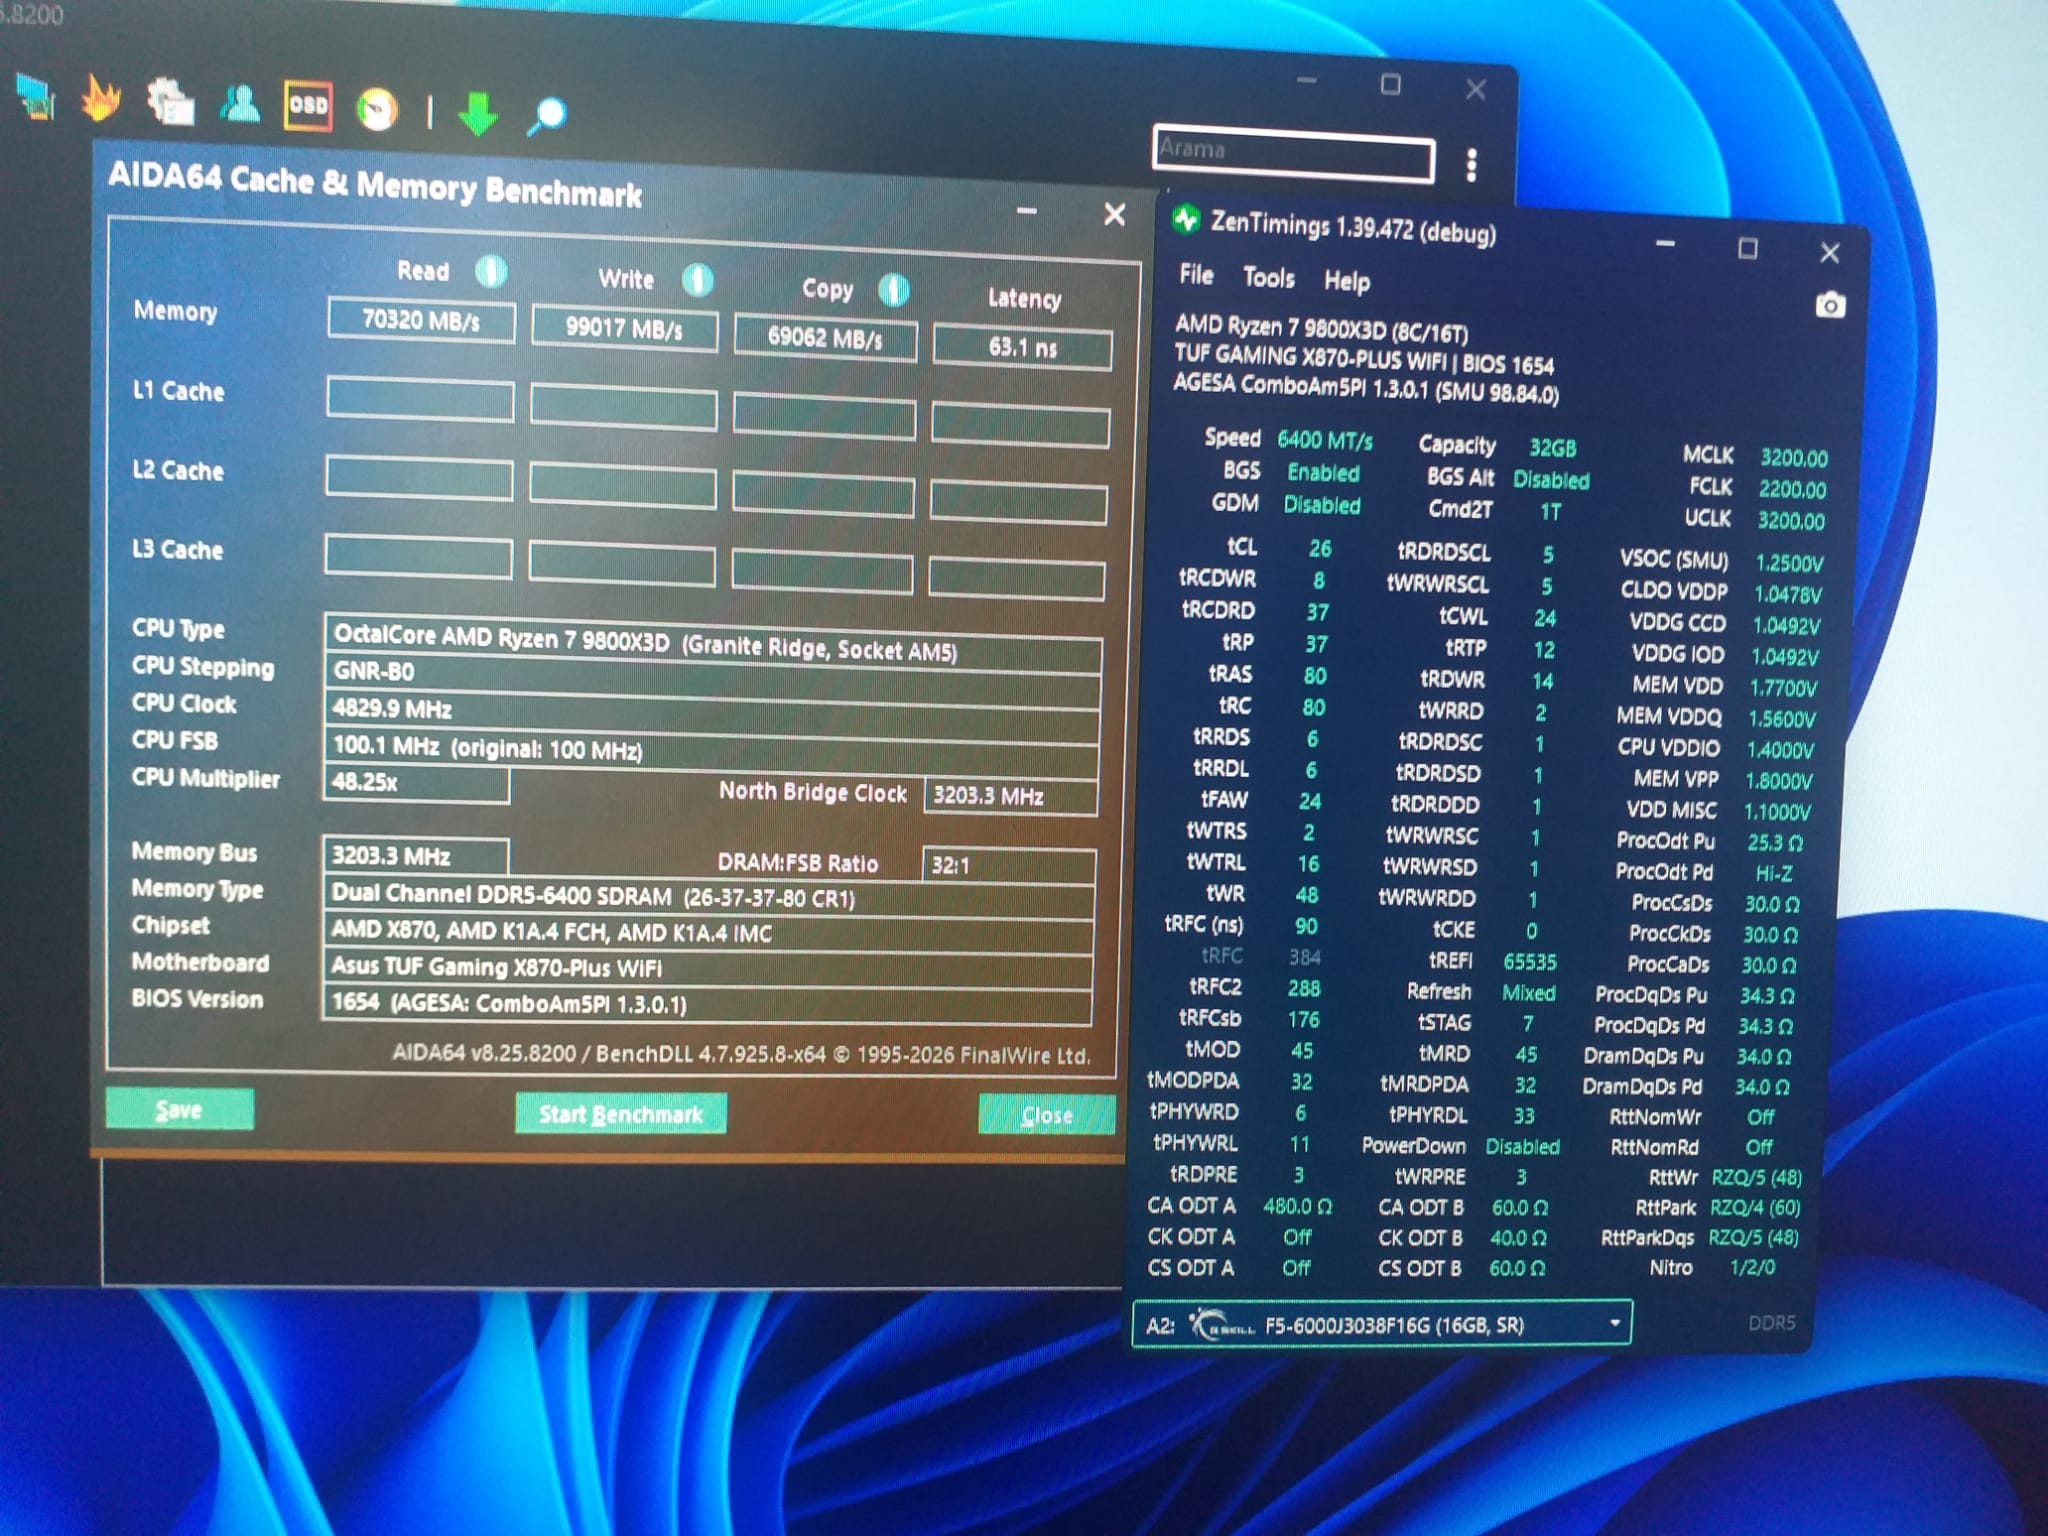Open the three-dot menu beside Arama search
Viewport: 2048px width, 1536px height.
click(x=1471, y=165)
